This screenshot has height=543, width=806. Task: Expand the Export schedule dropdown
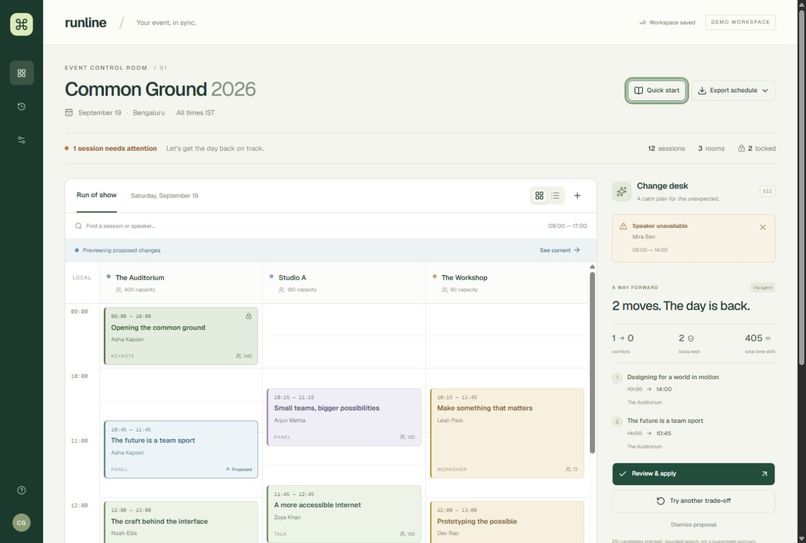[x=733, y=90]
